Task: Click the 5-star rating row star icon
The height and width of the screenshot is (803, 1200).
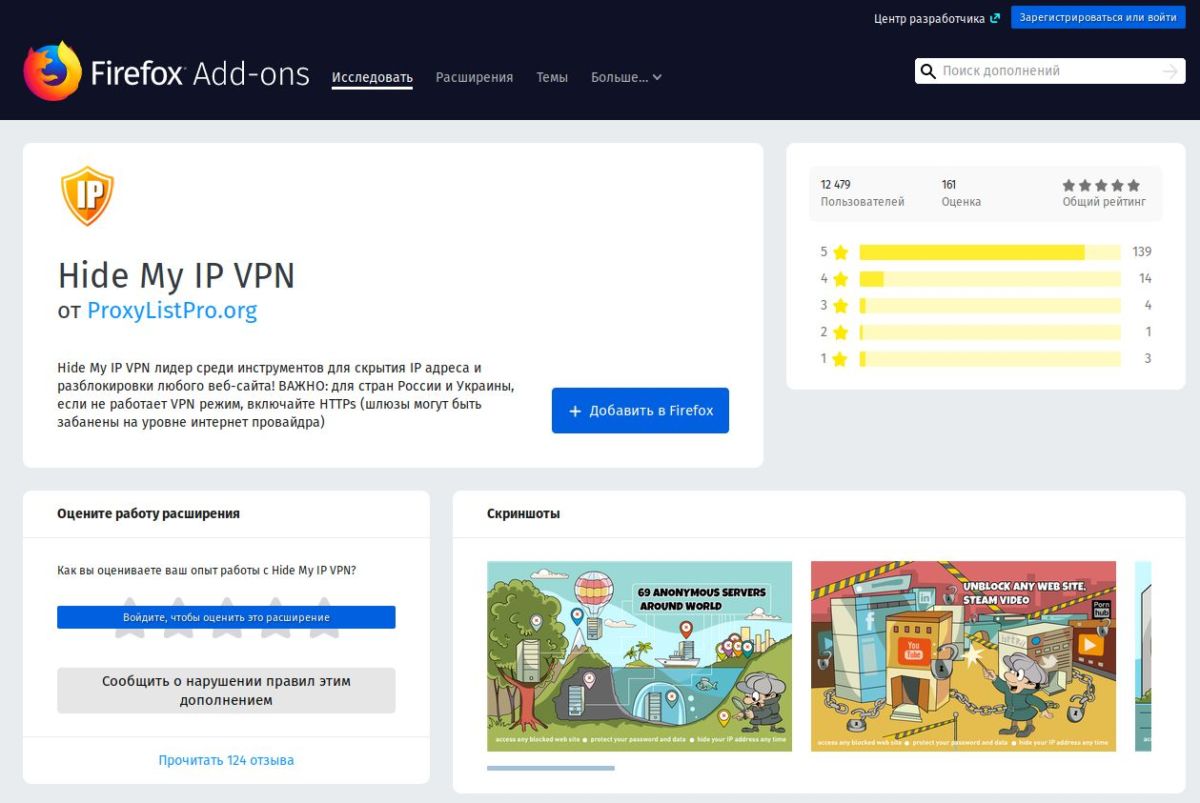Action: (840, 252)
